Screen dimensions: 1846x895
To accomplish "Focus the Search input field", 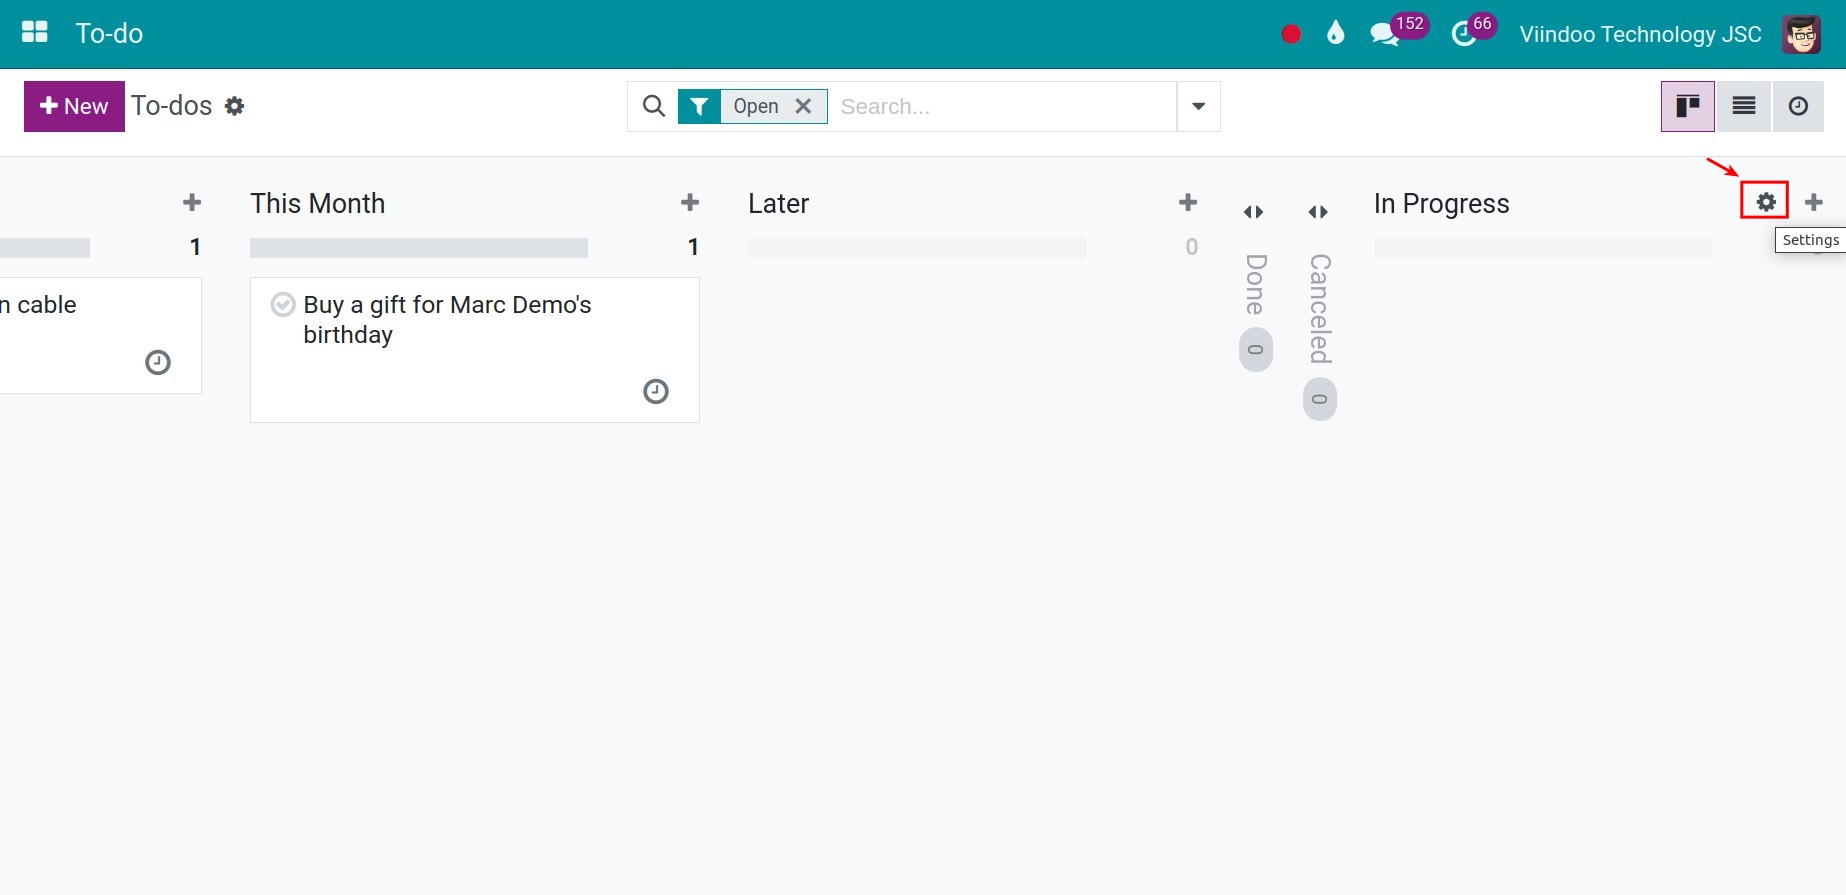I will pos(1004,106).
